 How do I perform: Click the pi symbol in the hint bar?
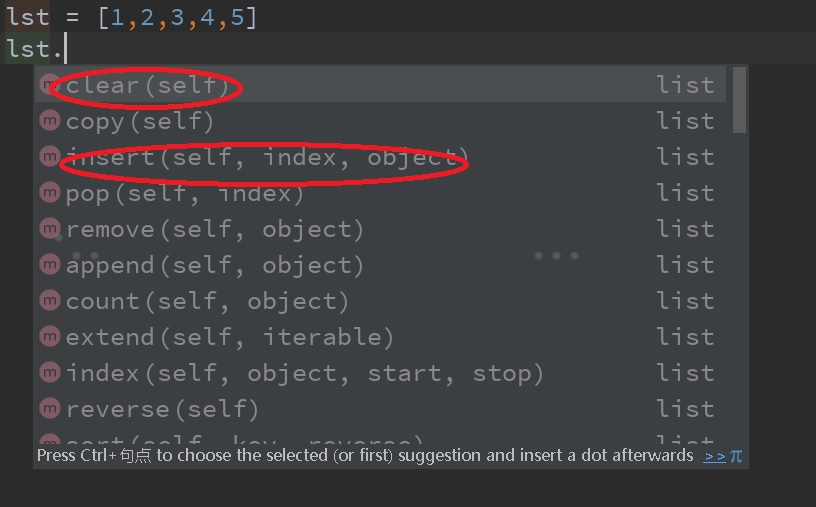tap(736, 456)
